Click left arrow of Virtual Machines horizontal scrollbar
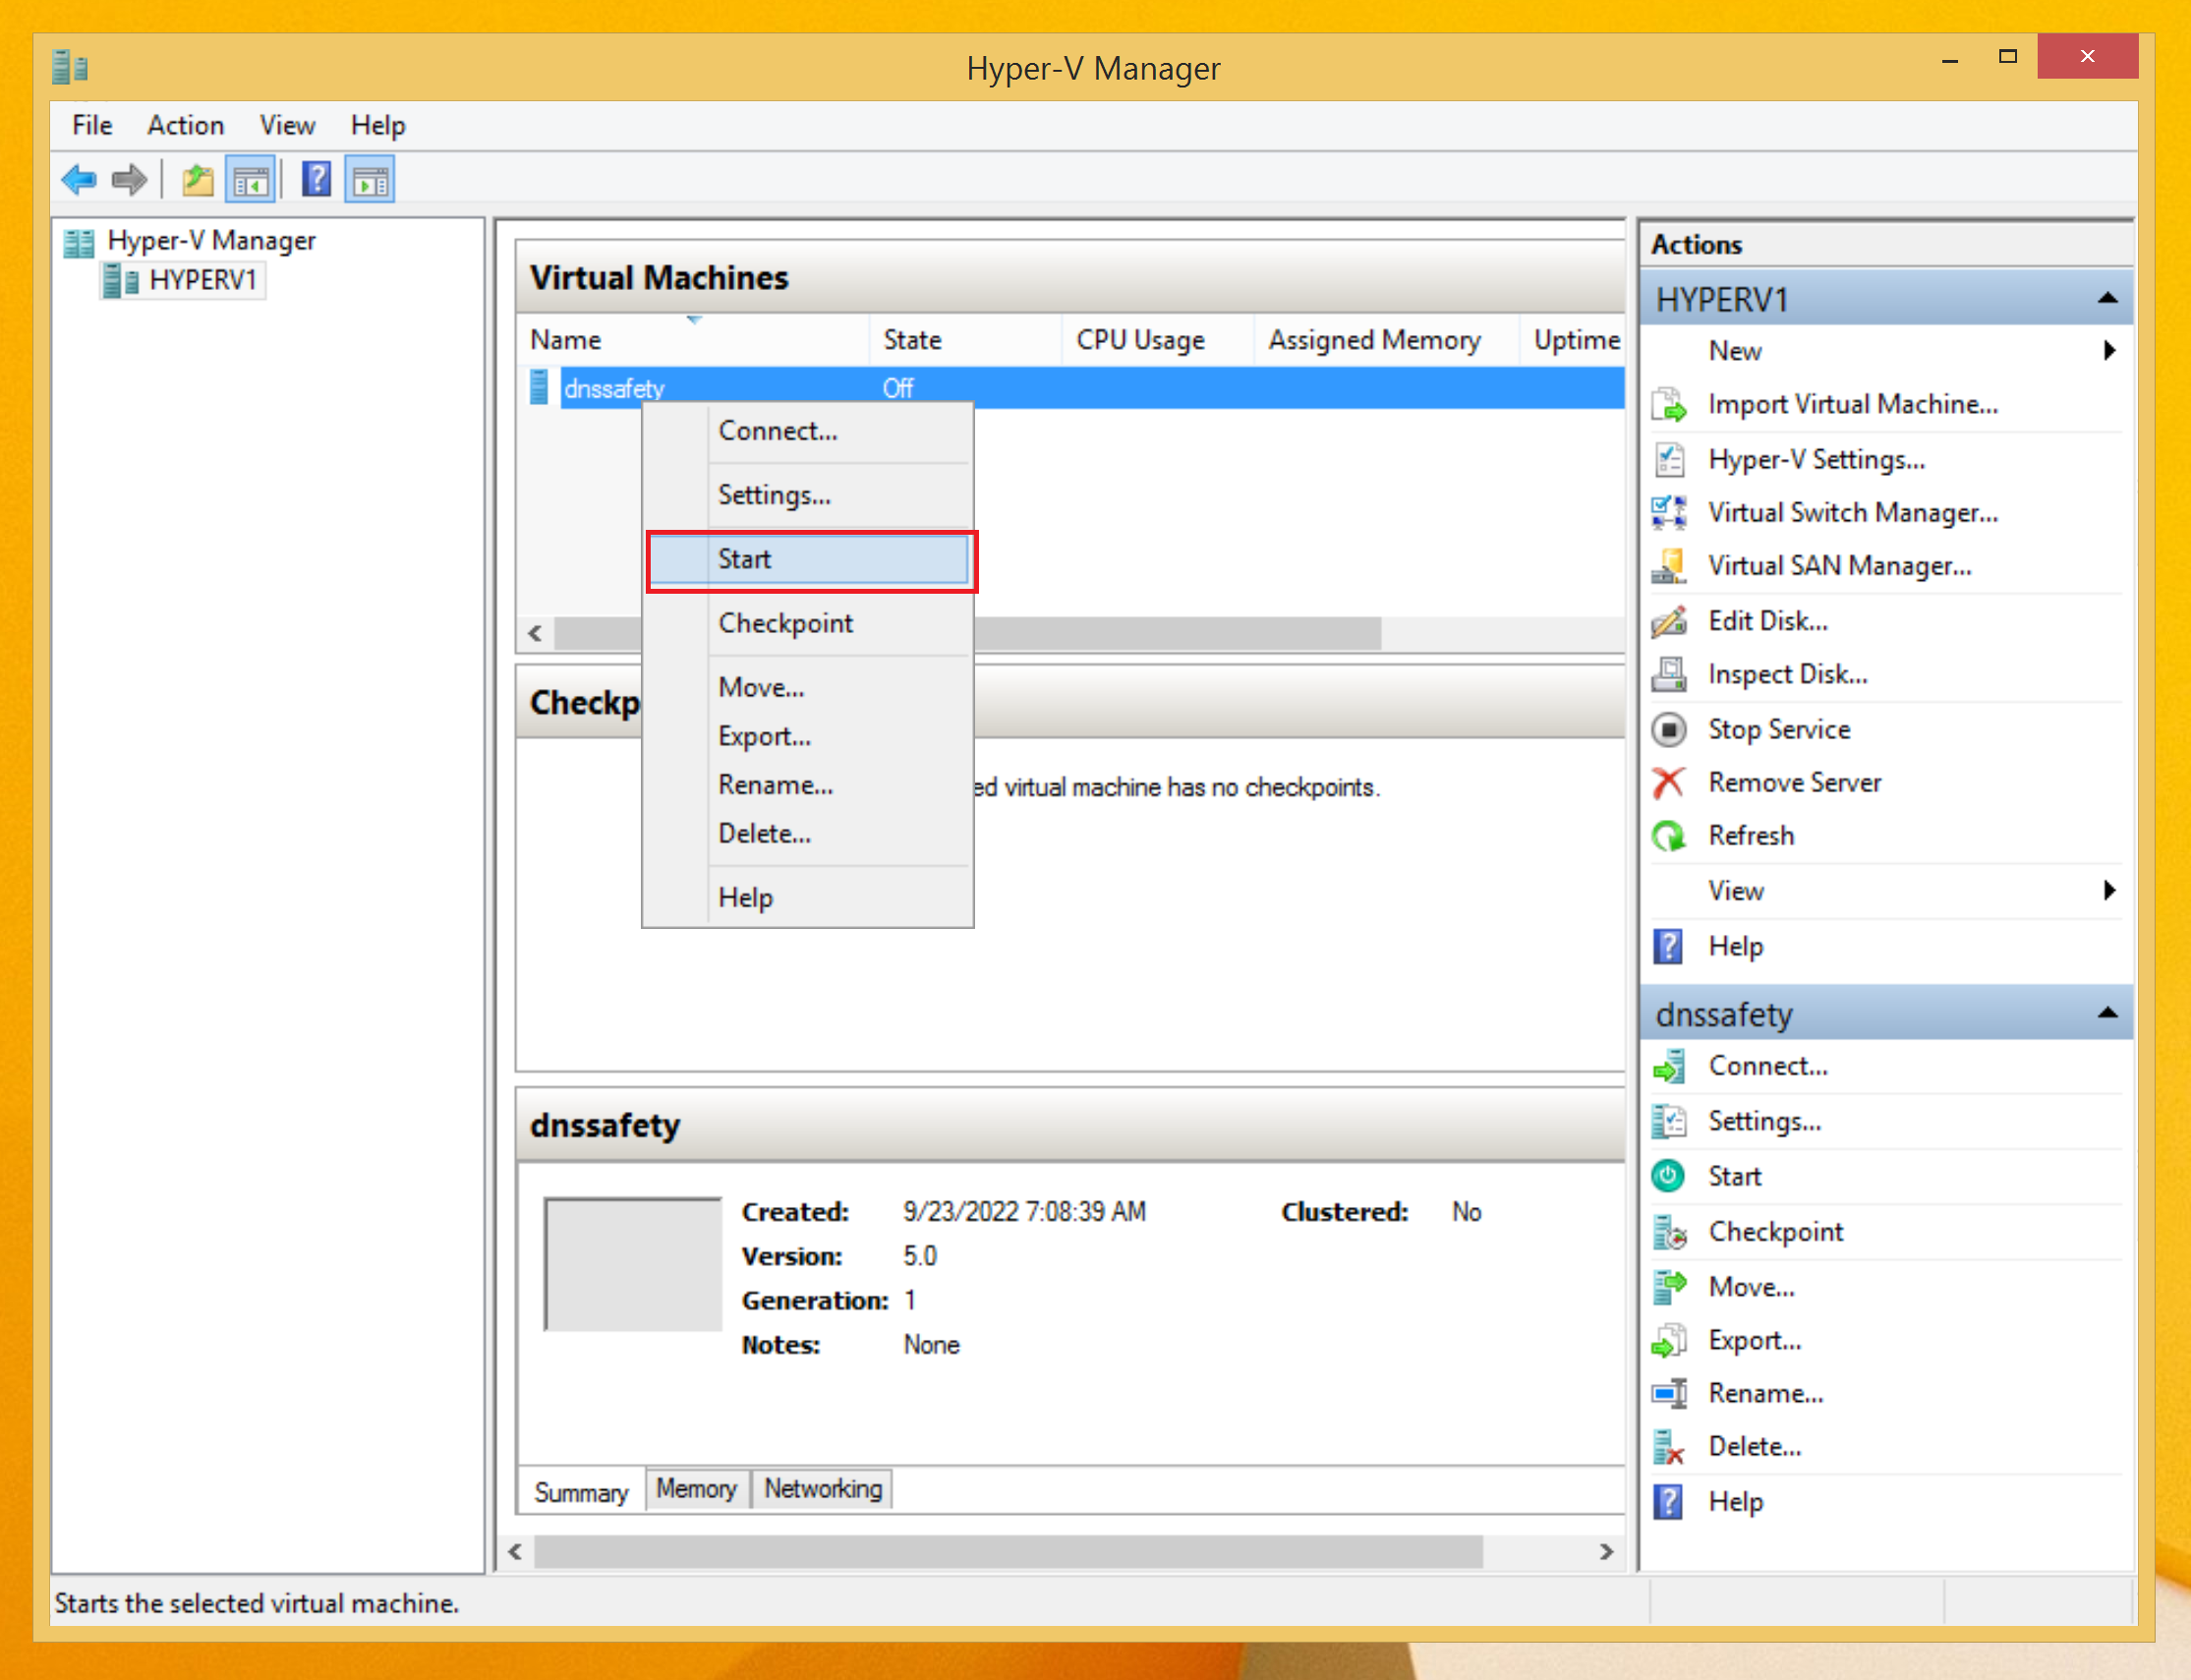The image size is (2191, 1680). 536,633
